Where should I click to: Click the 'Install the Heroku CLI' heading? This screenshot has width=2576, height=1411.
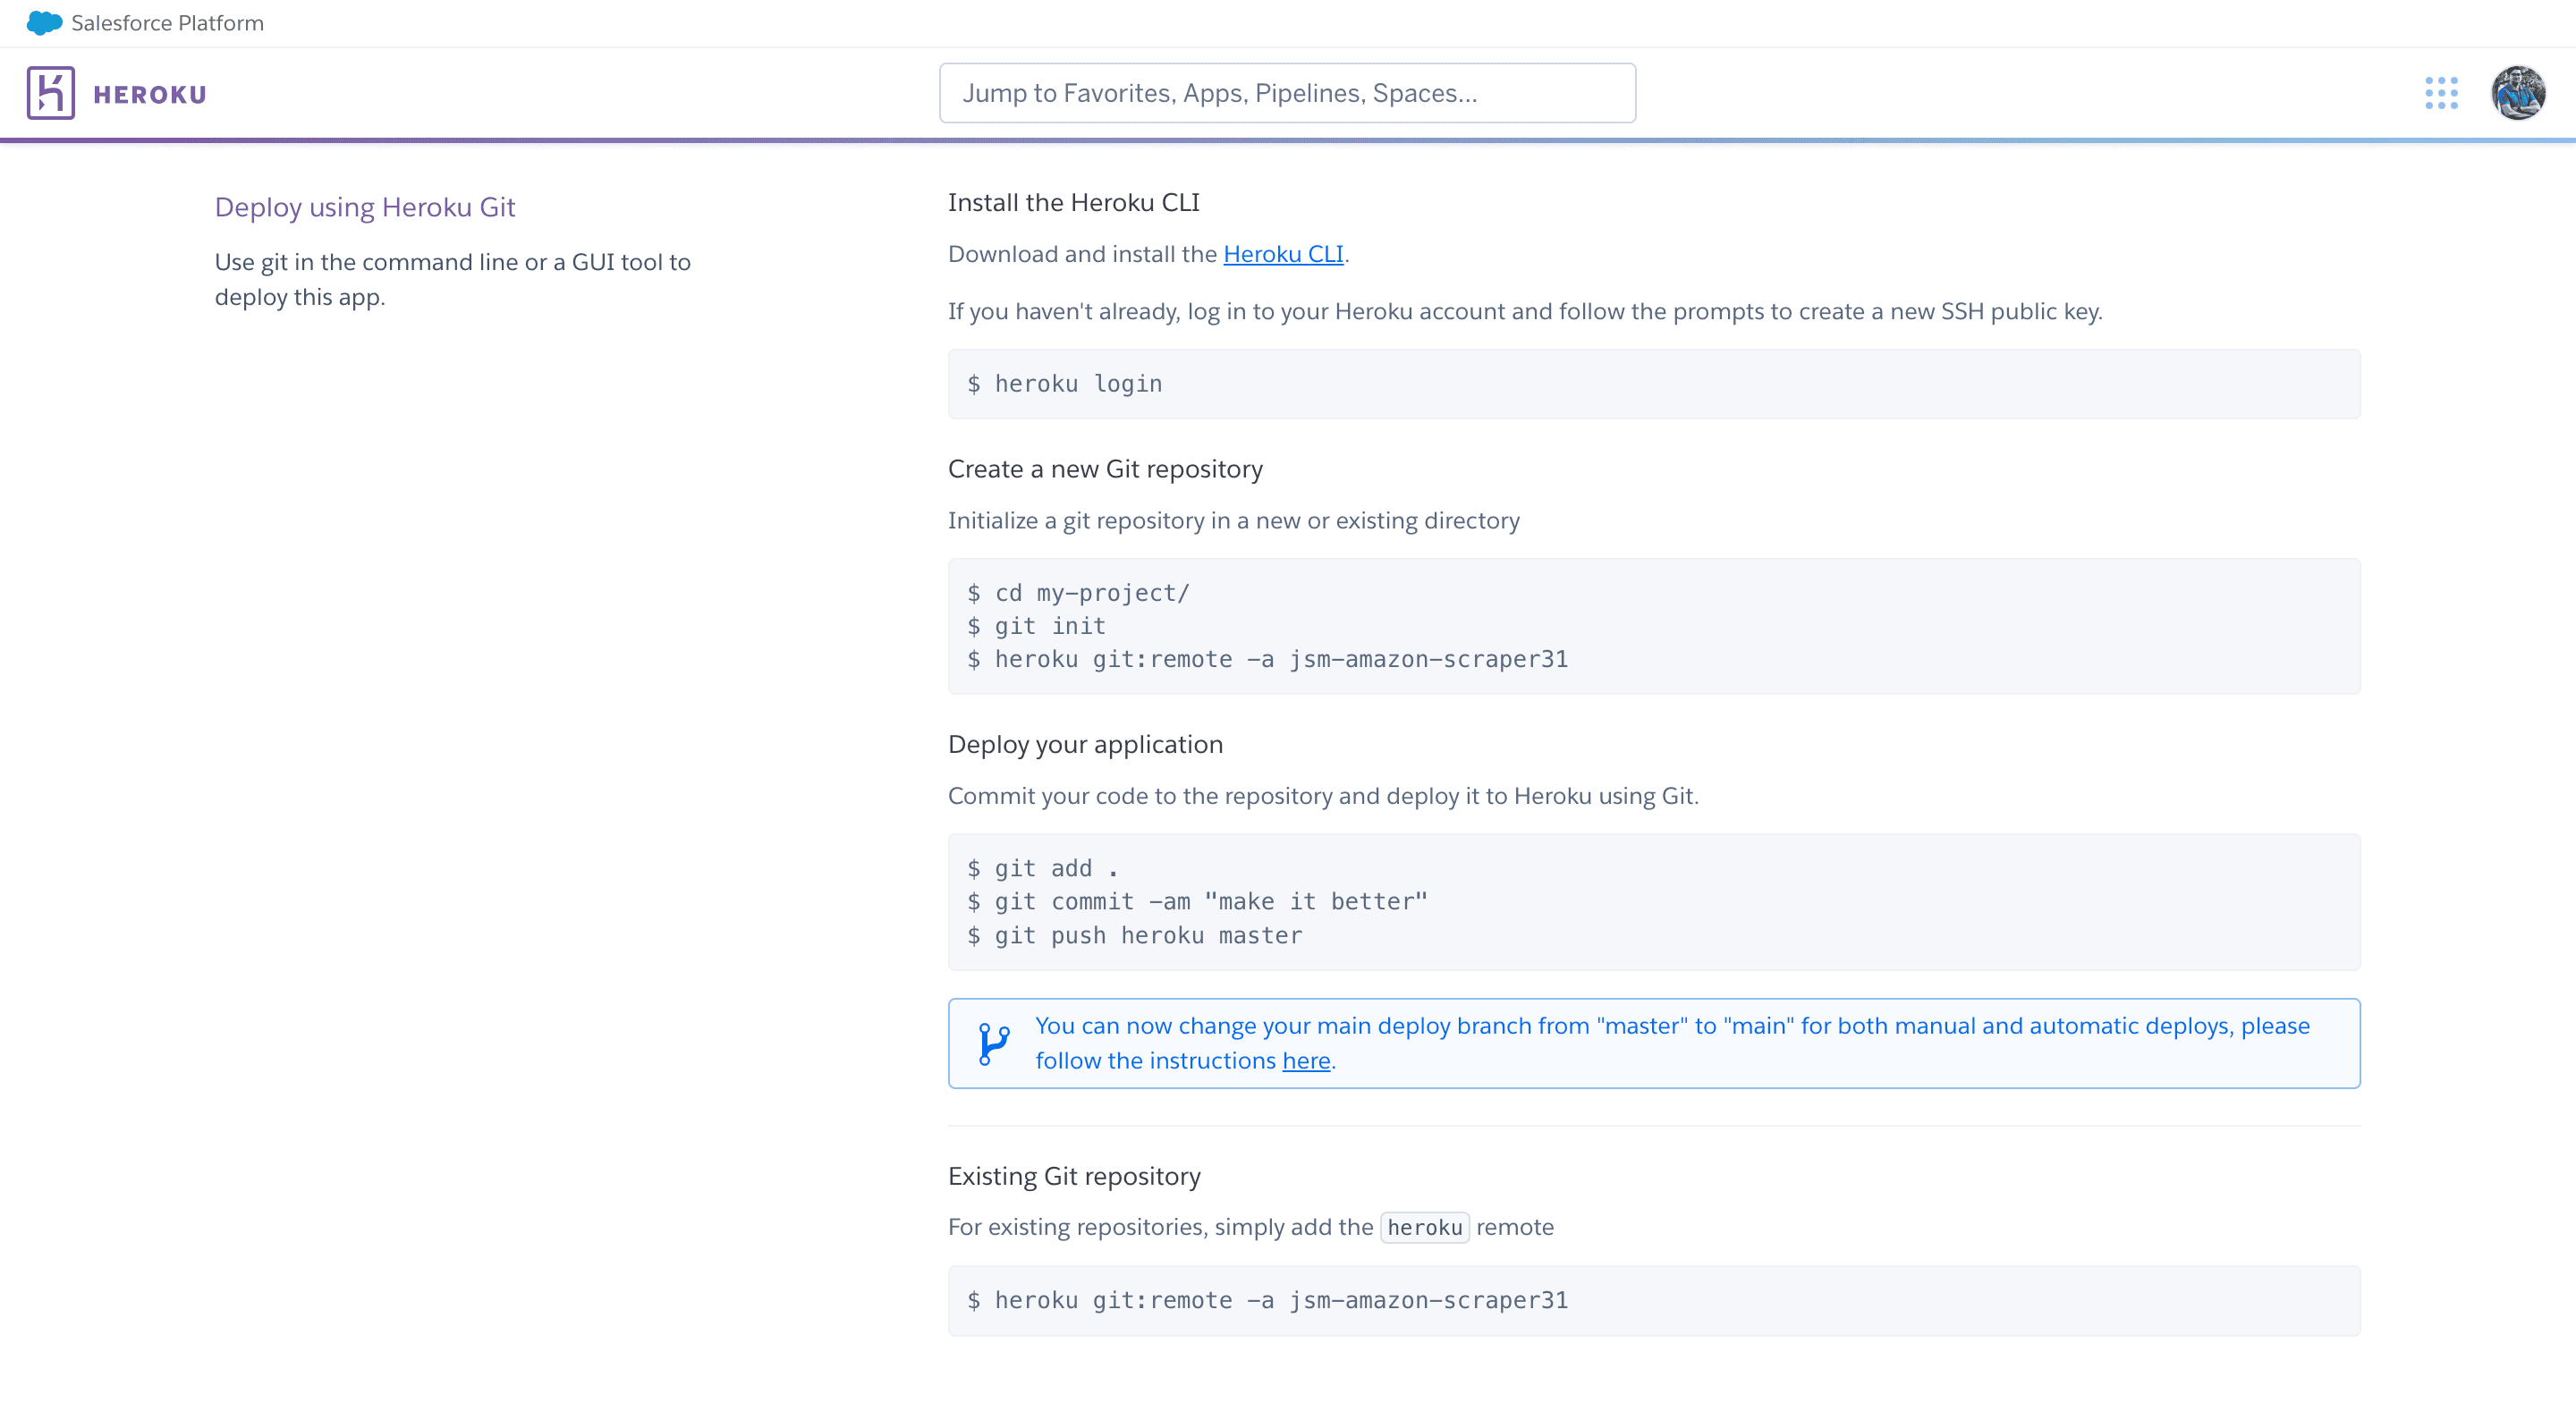1074,203
